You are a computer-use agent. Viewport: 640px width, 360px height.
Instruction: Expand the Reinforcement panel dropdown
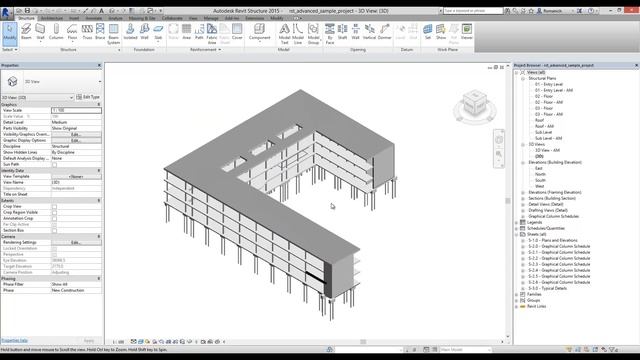tap(206, 49)
